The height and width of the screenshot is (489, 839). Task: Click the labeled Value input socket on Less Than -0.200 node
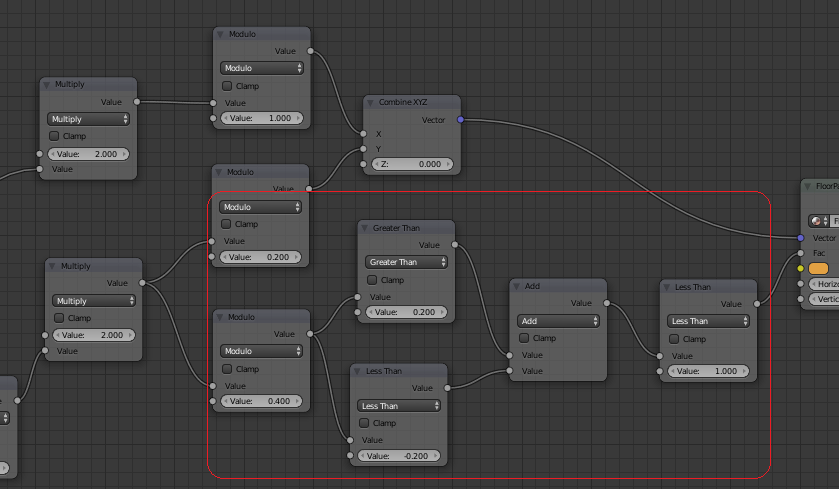coord(350,440)
